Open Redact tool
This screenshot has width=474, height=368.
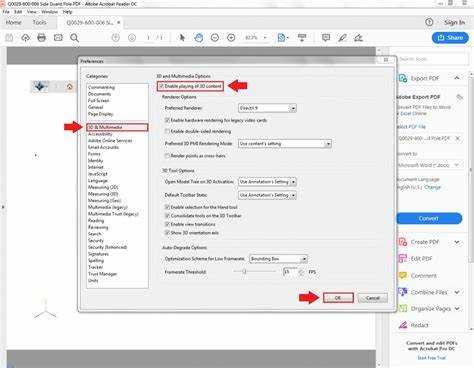419,325
